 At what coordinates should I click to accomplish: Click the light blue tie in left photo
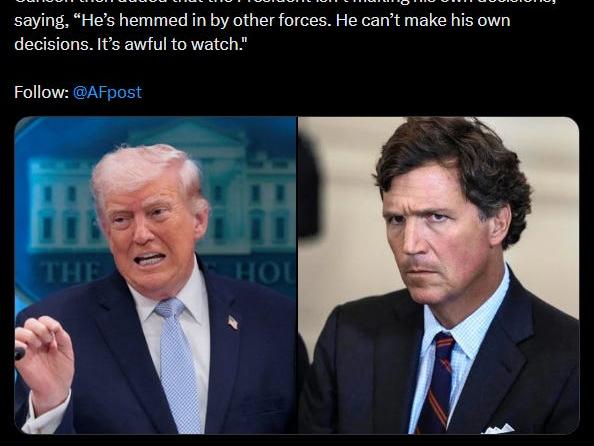click(x=177, y=364)
